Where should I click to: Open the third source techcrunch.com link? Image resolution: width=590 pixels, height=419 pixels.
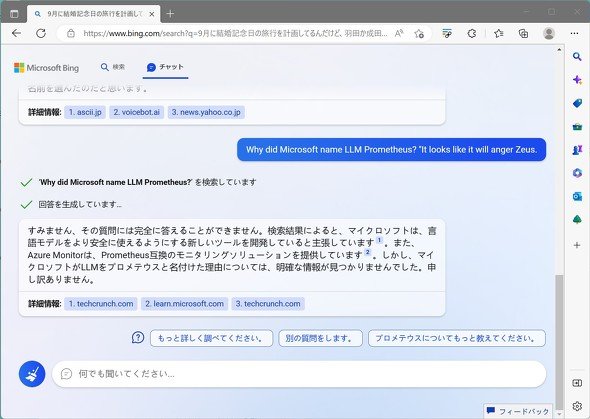(268, 304)
